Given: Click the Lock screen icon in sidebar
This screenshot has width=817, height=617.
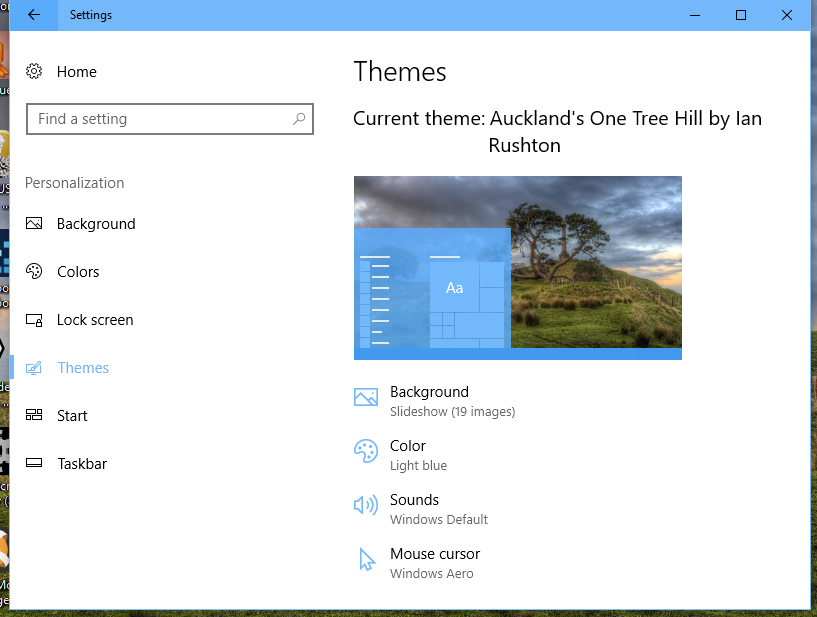Looking at the screenshot, I should coord(34,320).
